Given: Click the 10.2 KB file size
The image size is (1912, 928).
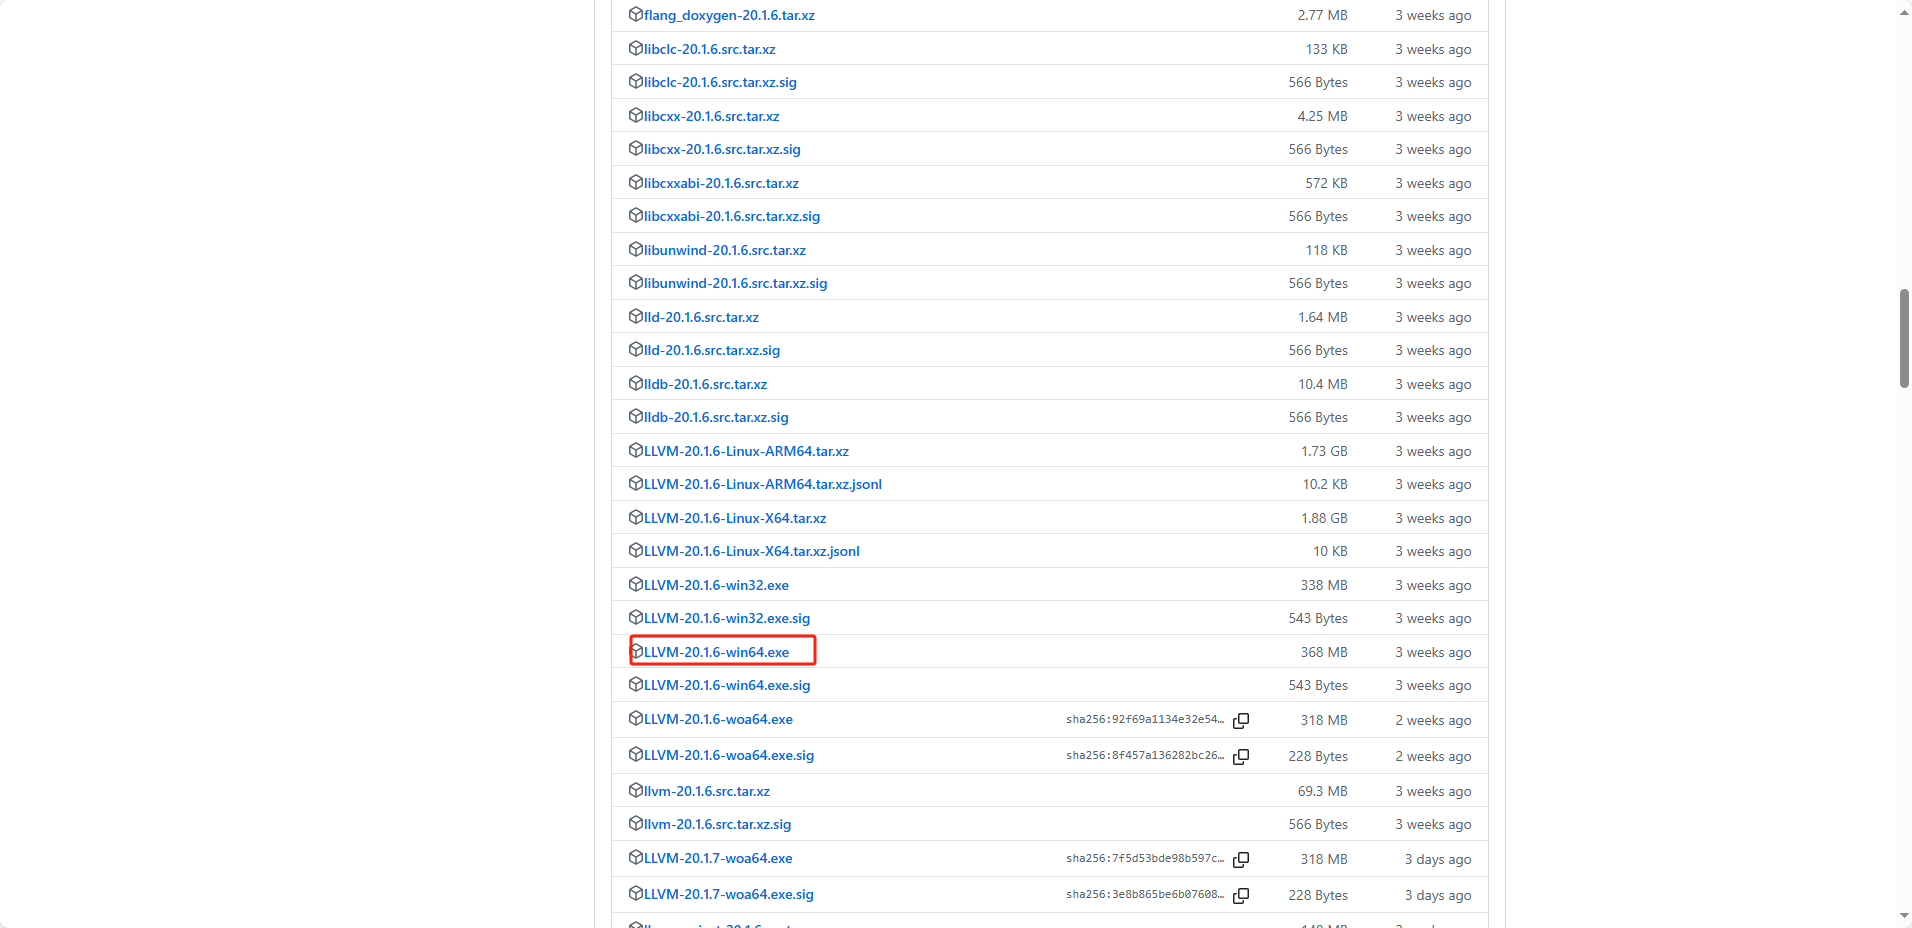Looking at the screenshot, I should [1325, 484].
